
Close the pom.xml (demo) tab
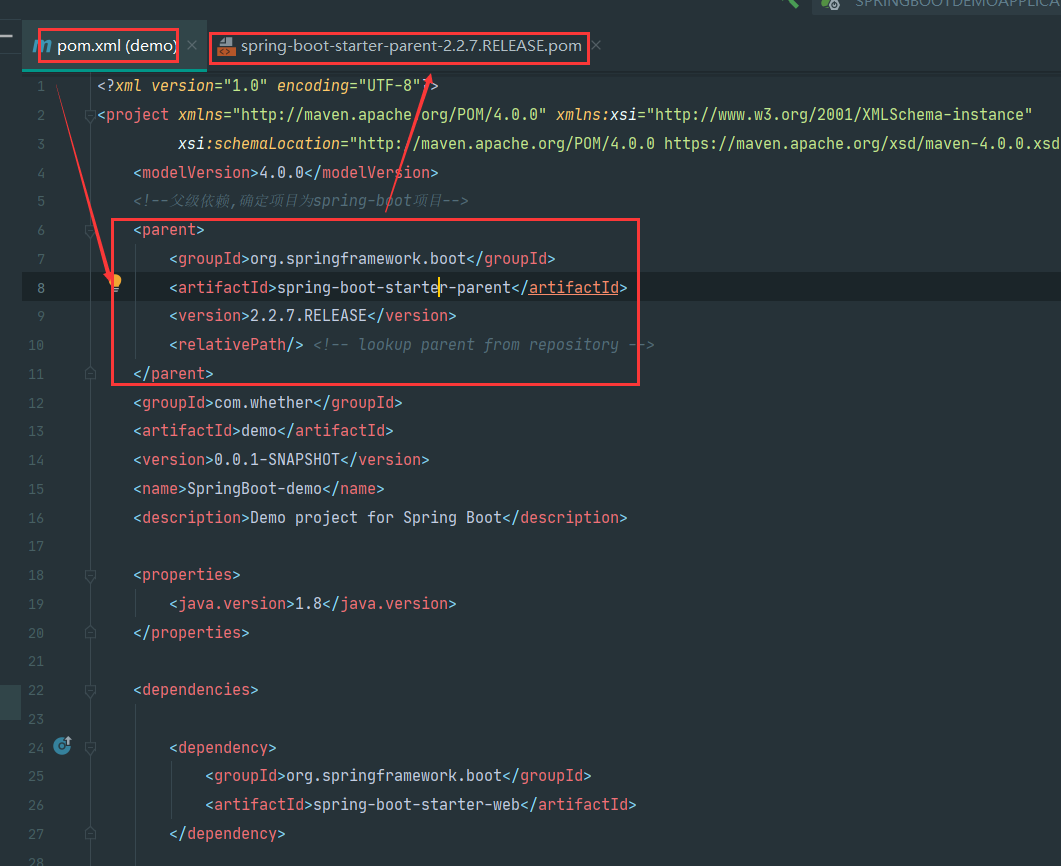click(192, 45)
